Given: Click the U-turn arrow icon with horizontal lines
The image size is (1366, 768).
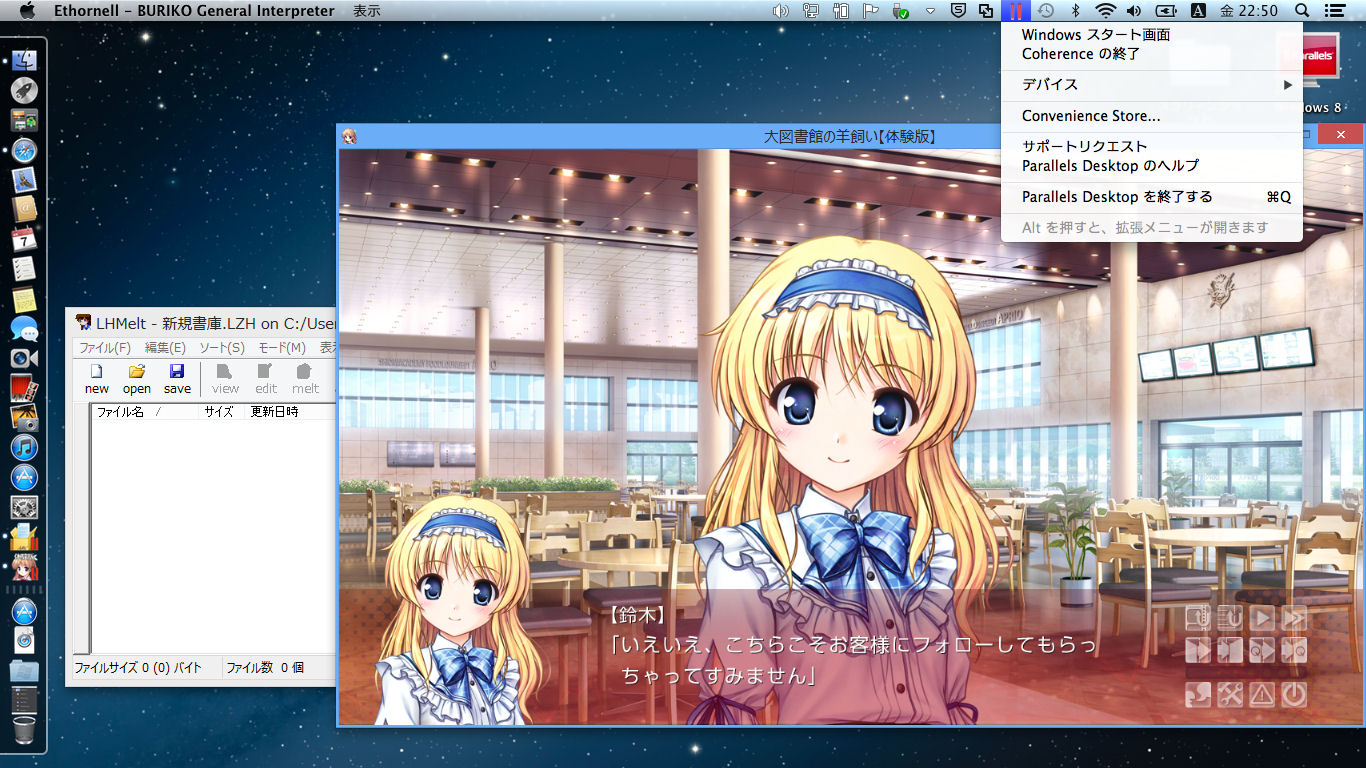Looking at the screenshot, I should point(1230,618).
